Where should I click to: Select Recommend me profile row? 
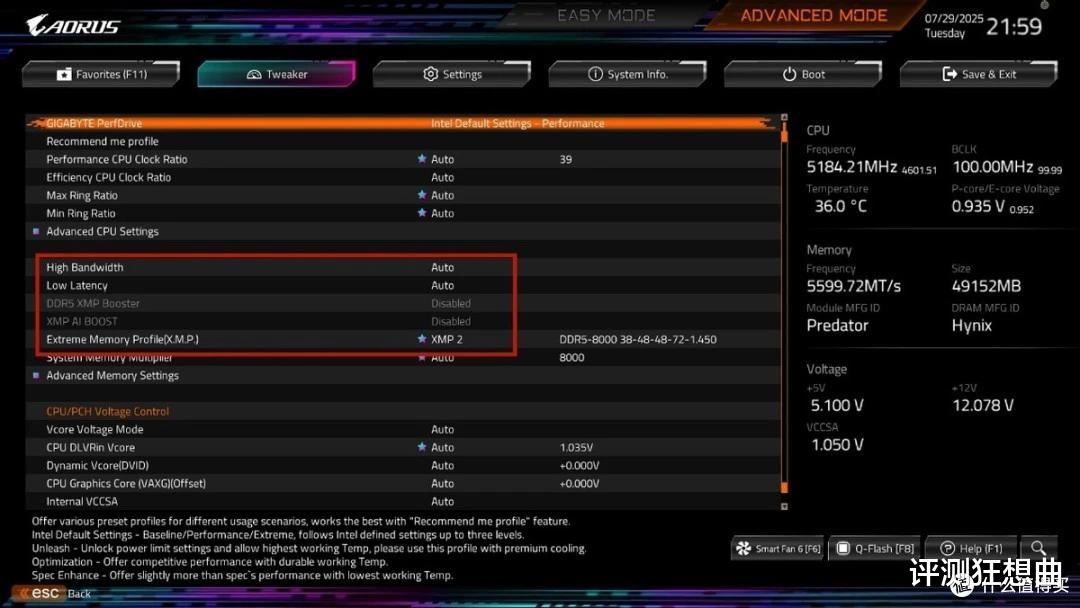(x=403, y=141)
